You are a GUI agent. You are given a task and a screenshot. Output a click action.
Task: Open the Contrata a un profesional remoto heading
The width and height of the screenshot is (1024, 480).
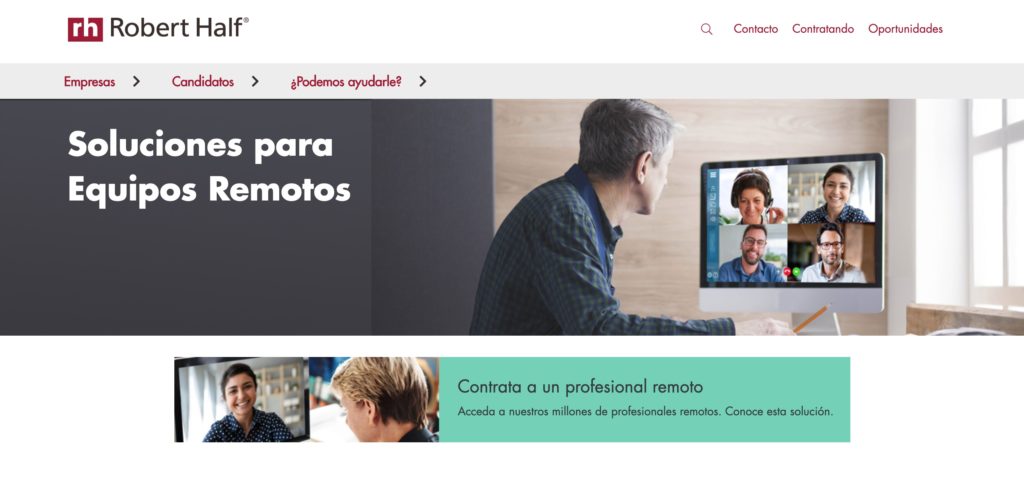pyautogui.click(x=580, y=387)
